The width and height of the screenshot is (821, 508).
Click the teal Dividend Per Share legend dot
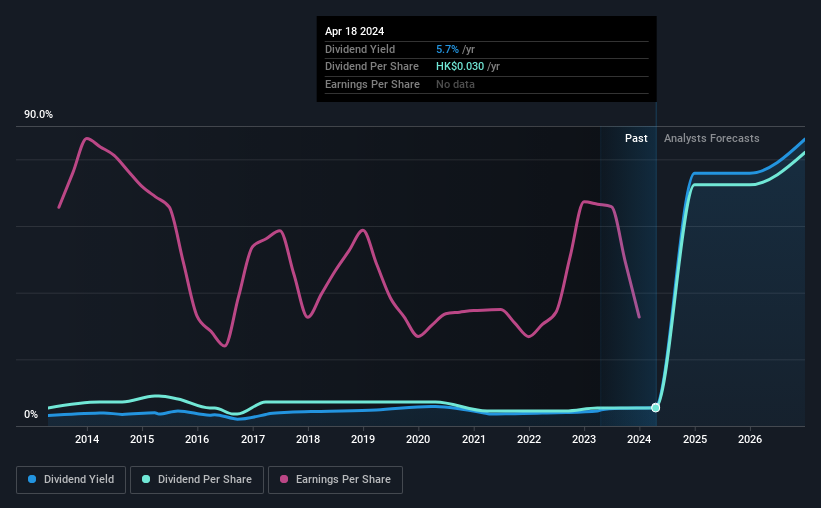point(146,479)
